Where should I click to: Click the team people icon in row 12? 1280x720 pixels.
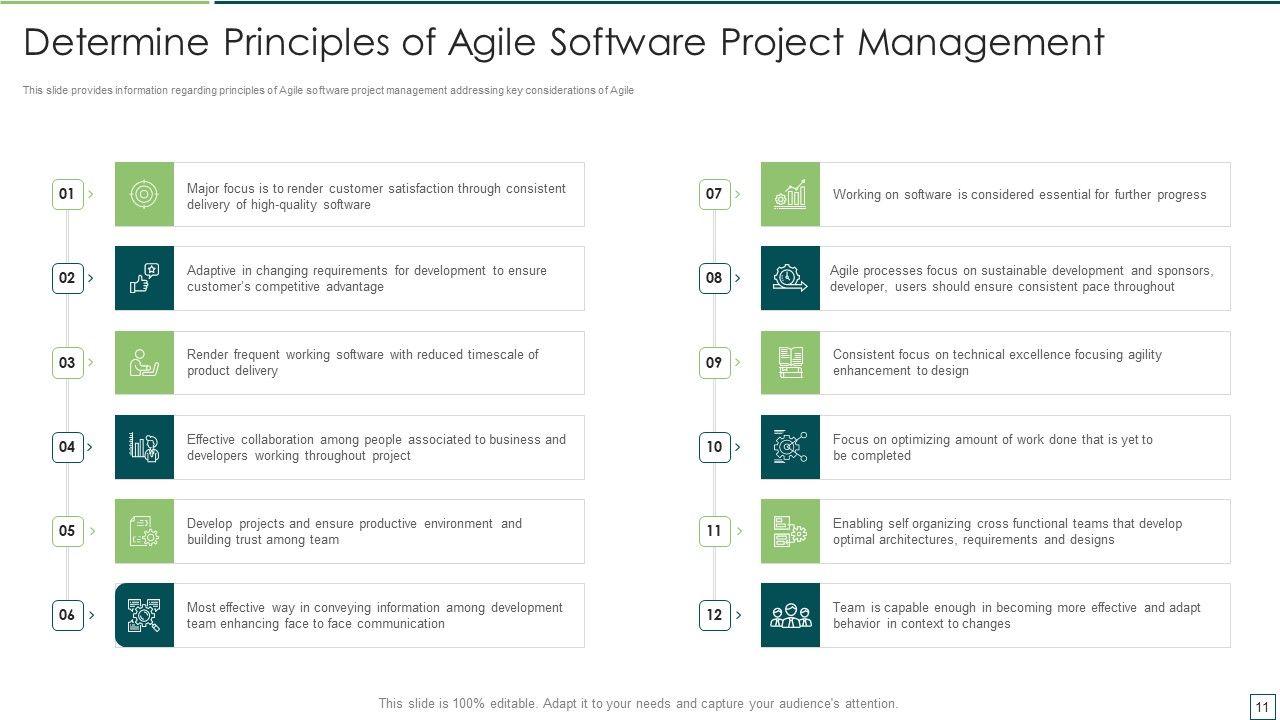click(x=790, y=615)
